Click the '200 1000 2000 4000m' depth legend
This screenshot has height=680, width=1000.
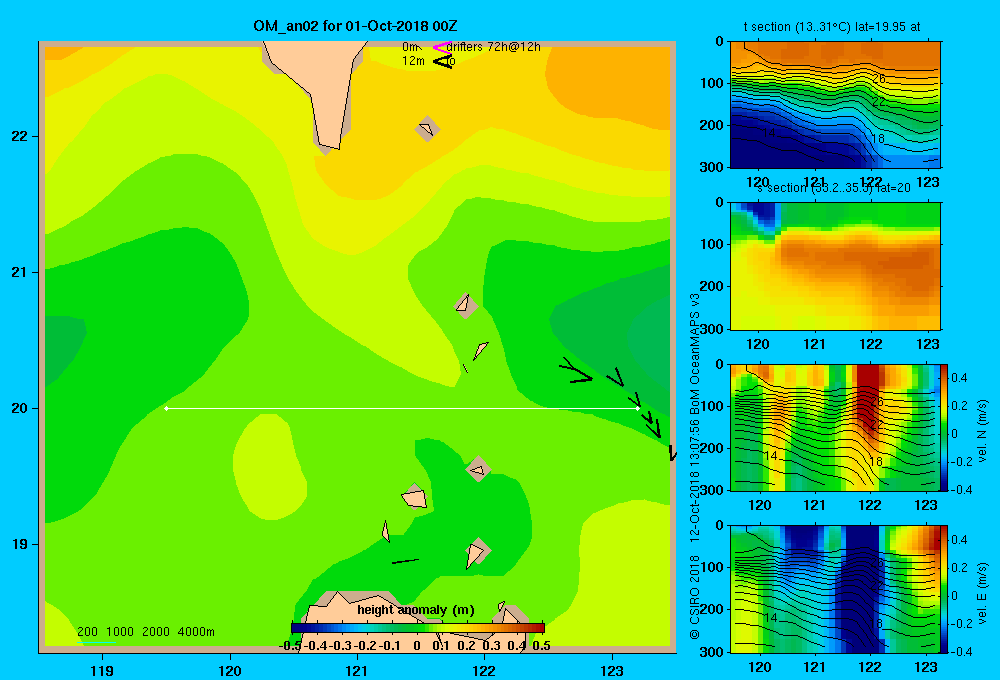145,632
